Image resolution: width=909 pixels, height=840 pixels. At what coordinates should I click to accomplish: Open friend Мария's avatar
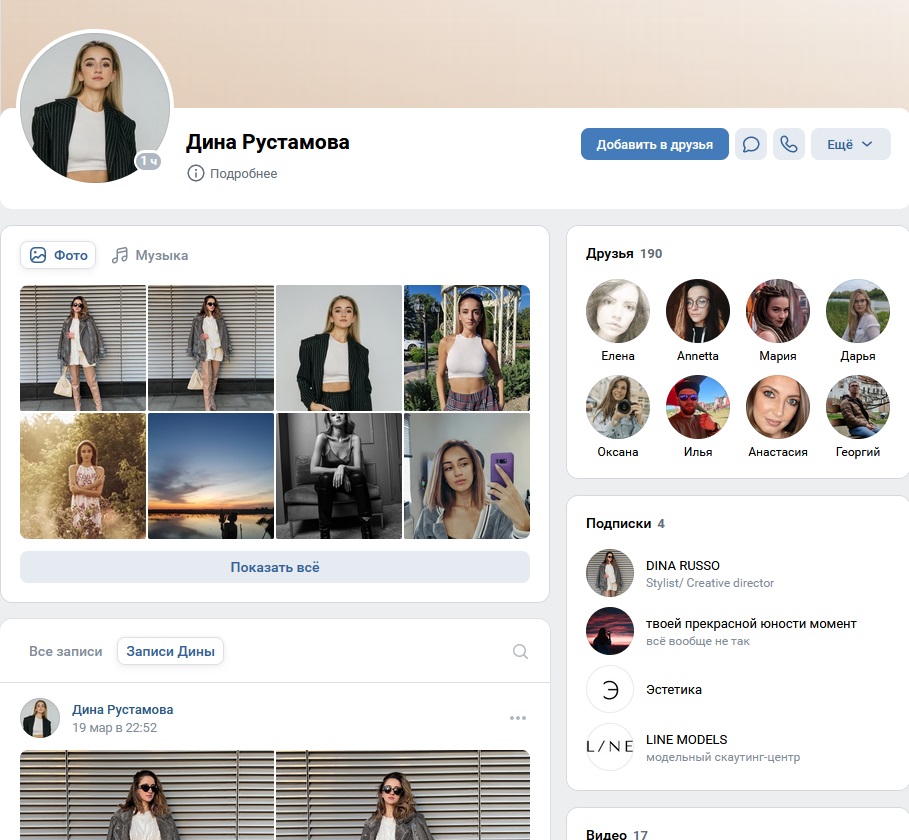(x=777, y=311)
